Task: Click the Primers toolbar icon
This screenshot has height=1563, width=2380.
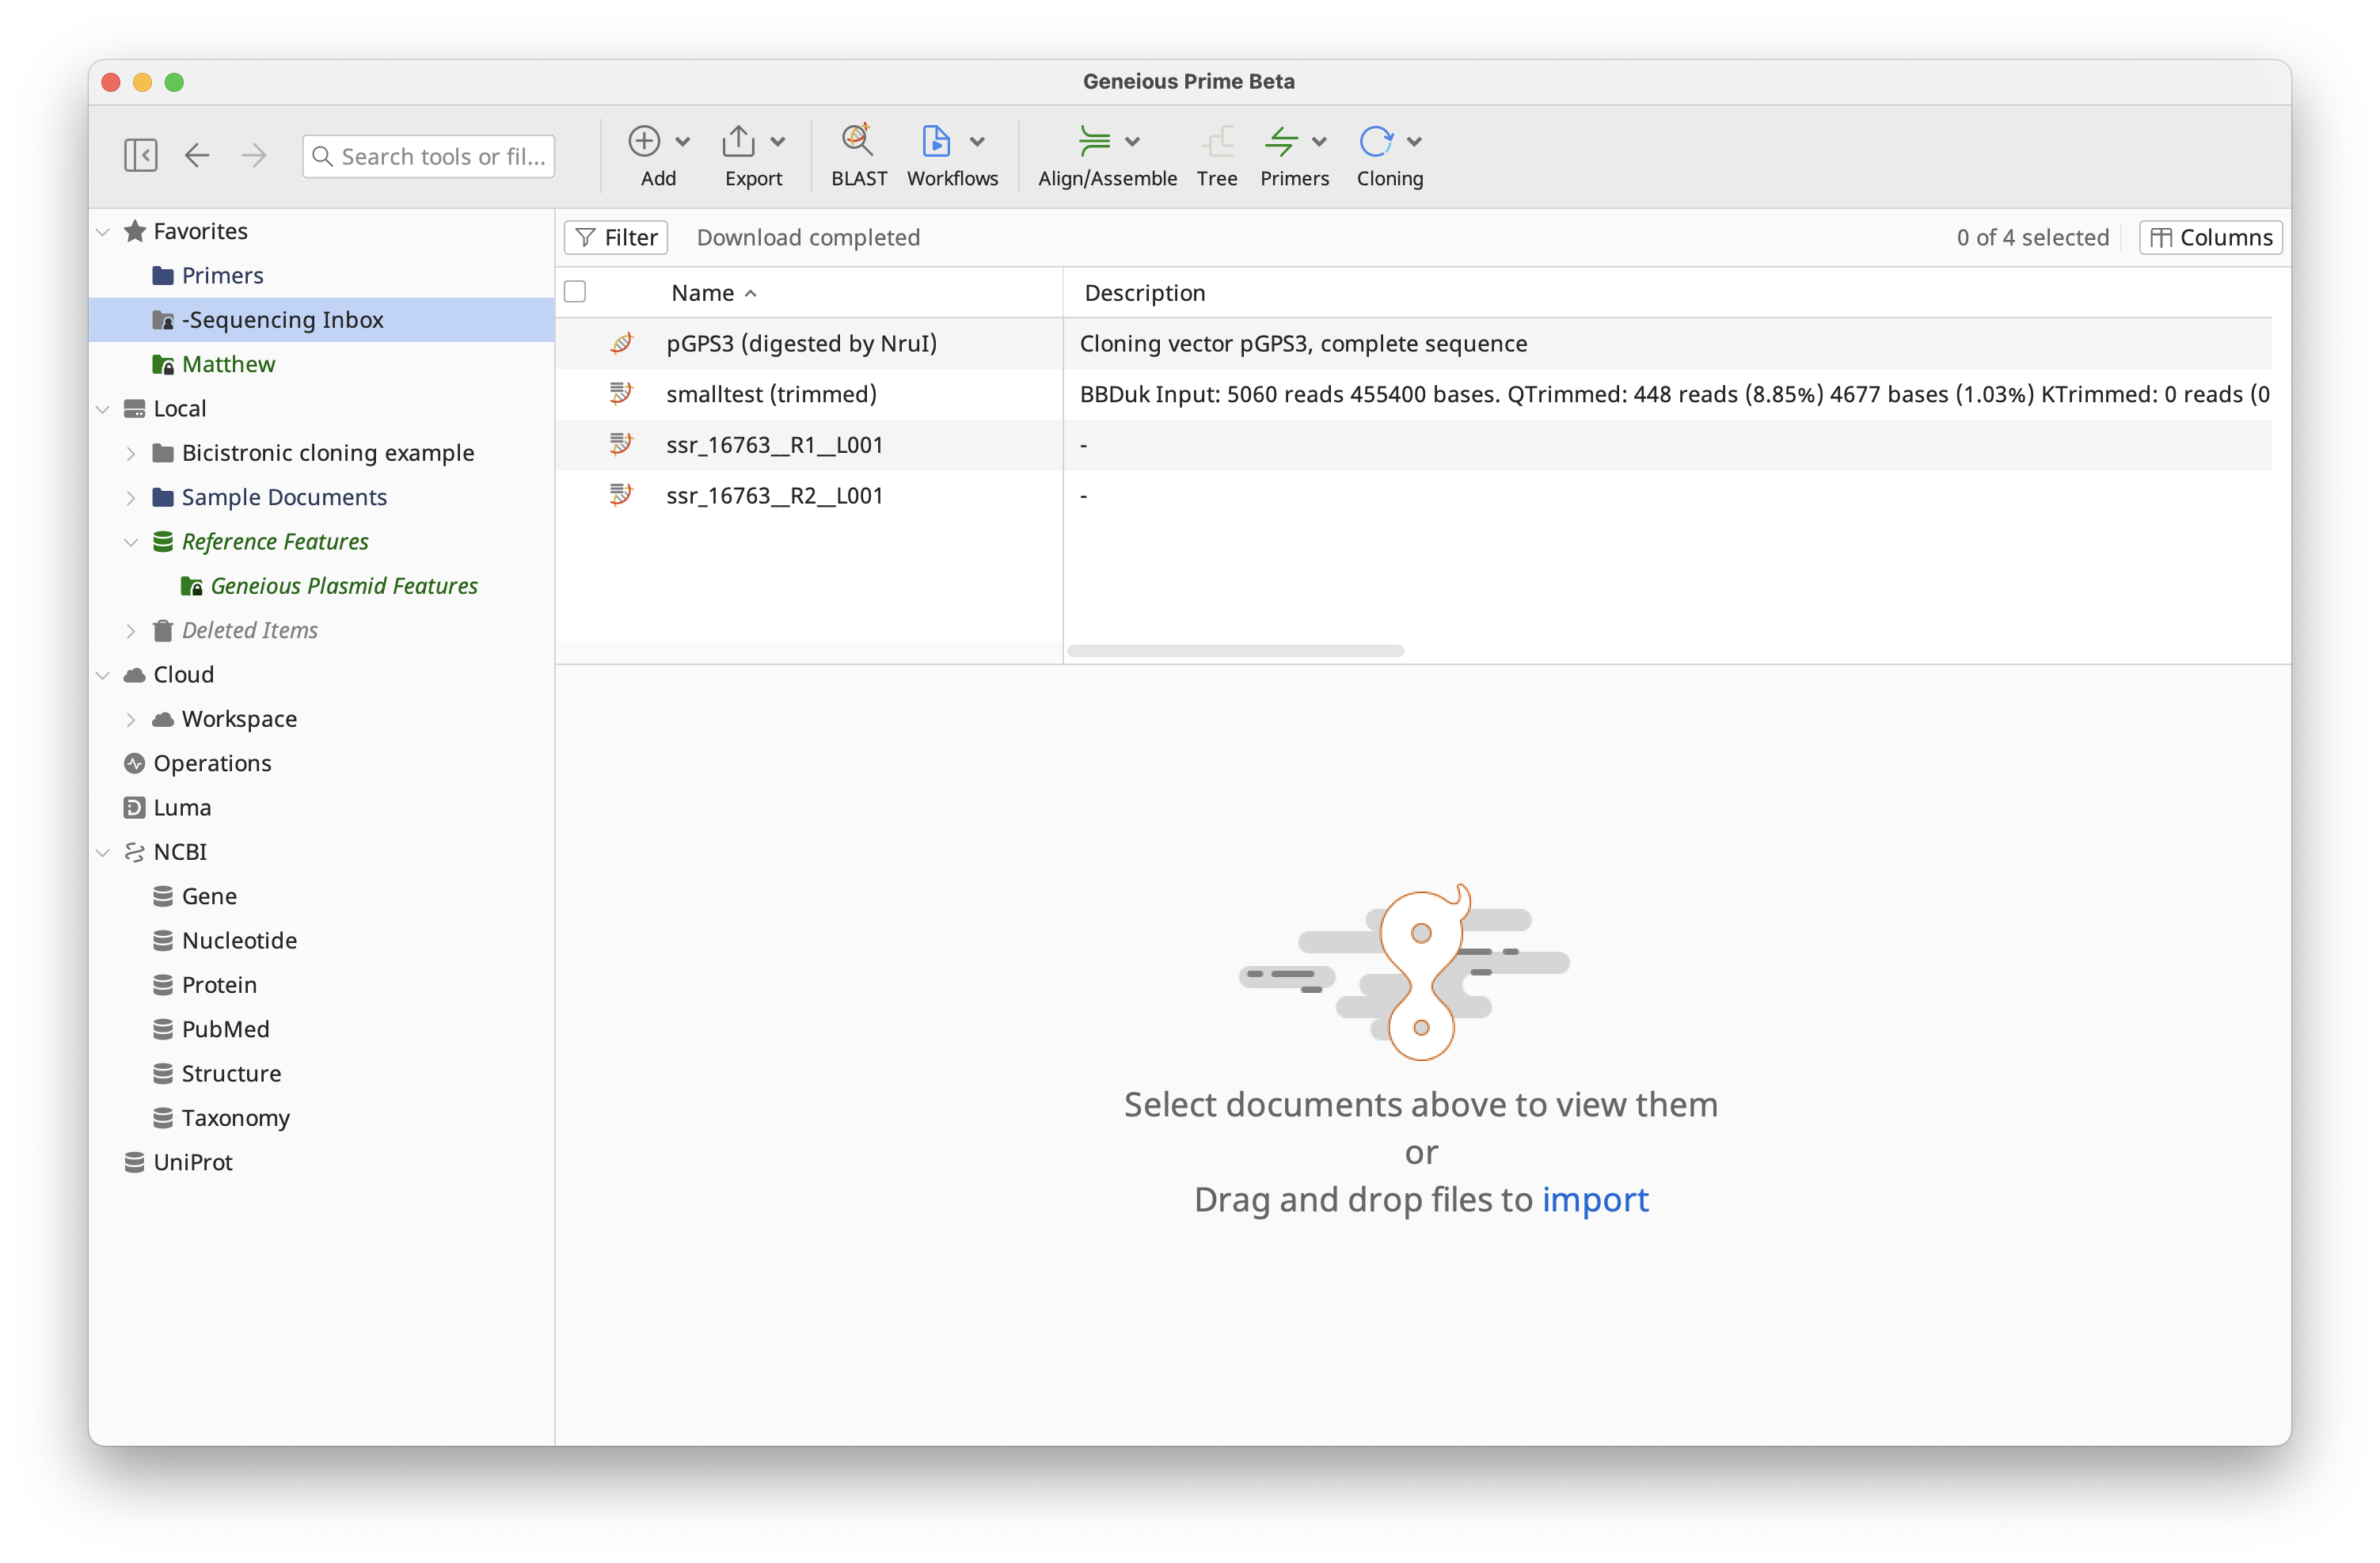Action: (x=1281, y=141)
